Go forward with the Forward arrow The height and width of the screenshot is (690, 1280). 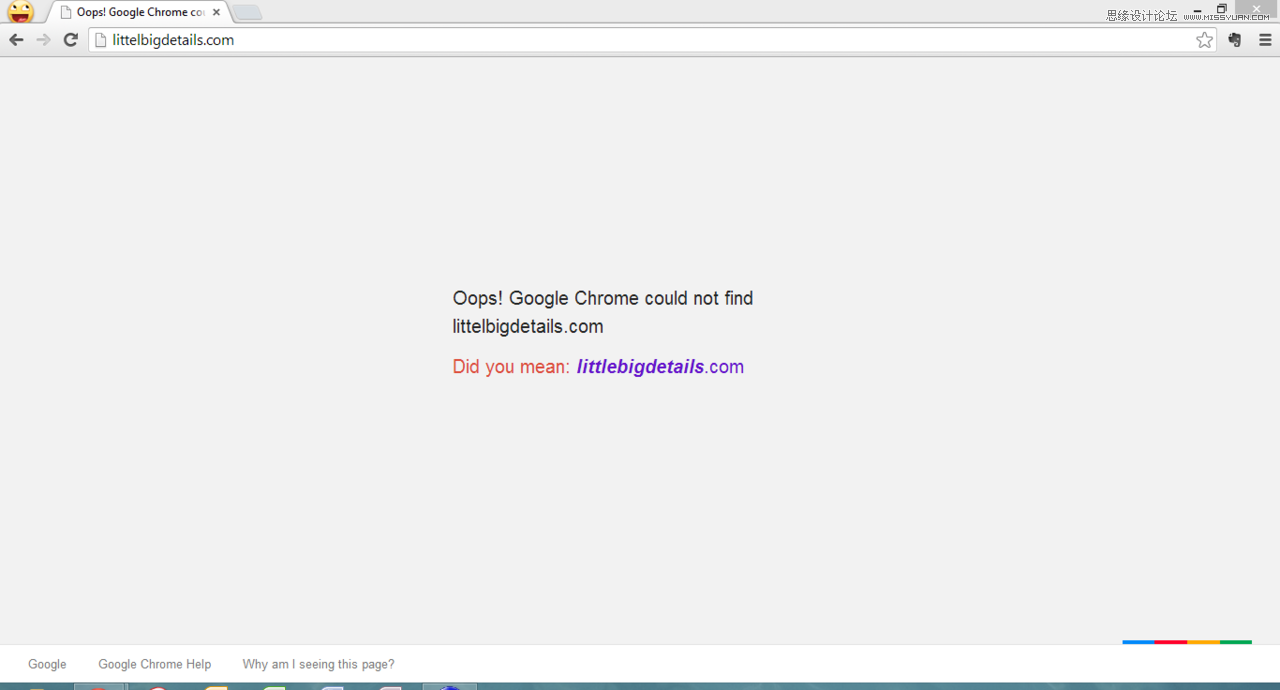pos(43,40)
